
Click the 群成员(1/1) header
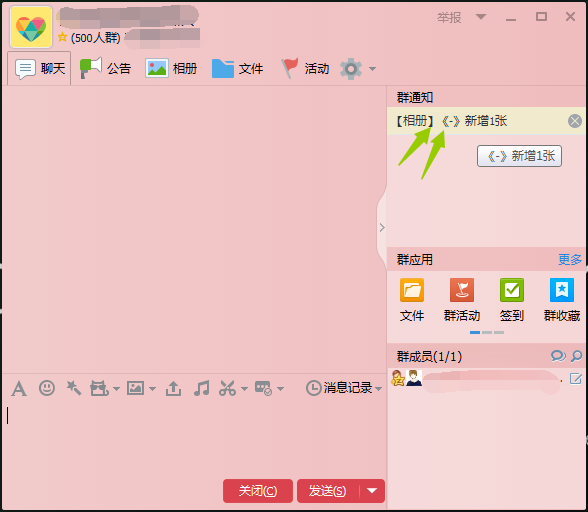coord(429,356)
